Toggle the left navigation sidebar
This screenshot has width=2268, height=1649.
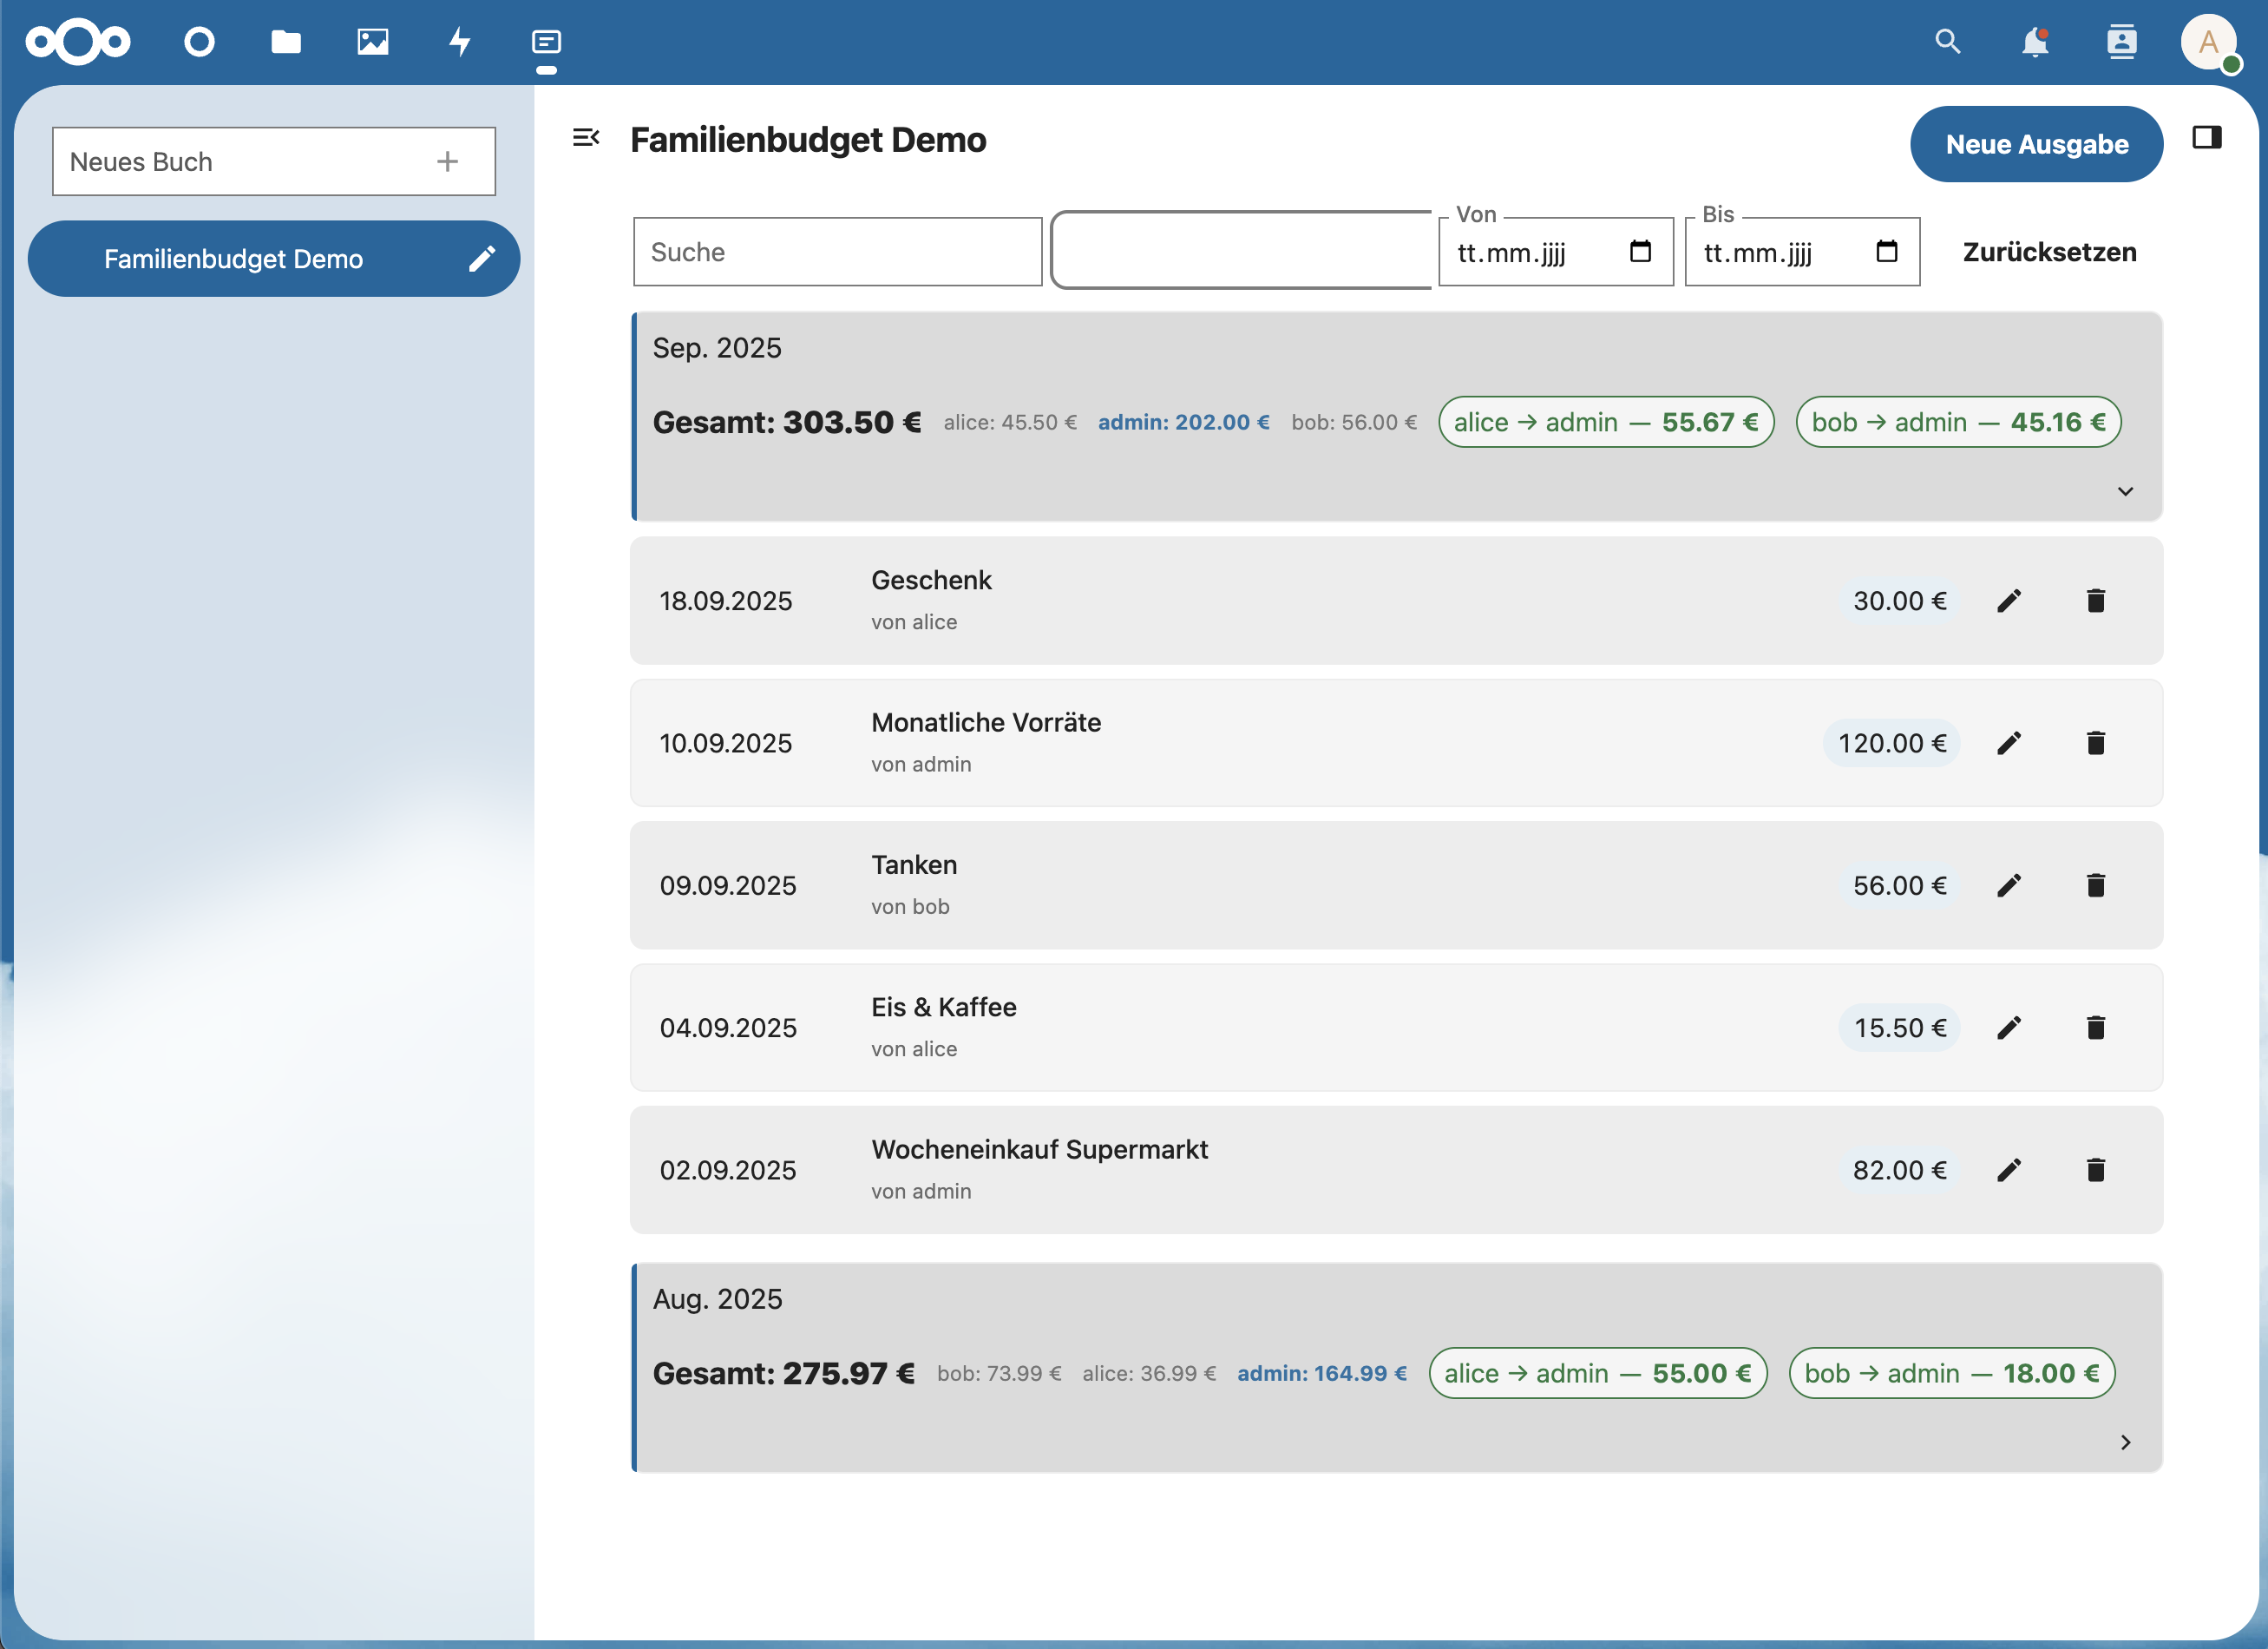tap(586, 138)
